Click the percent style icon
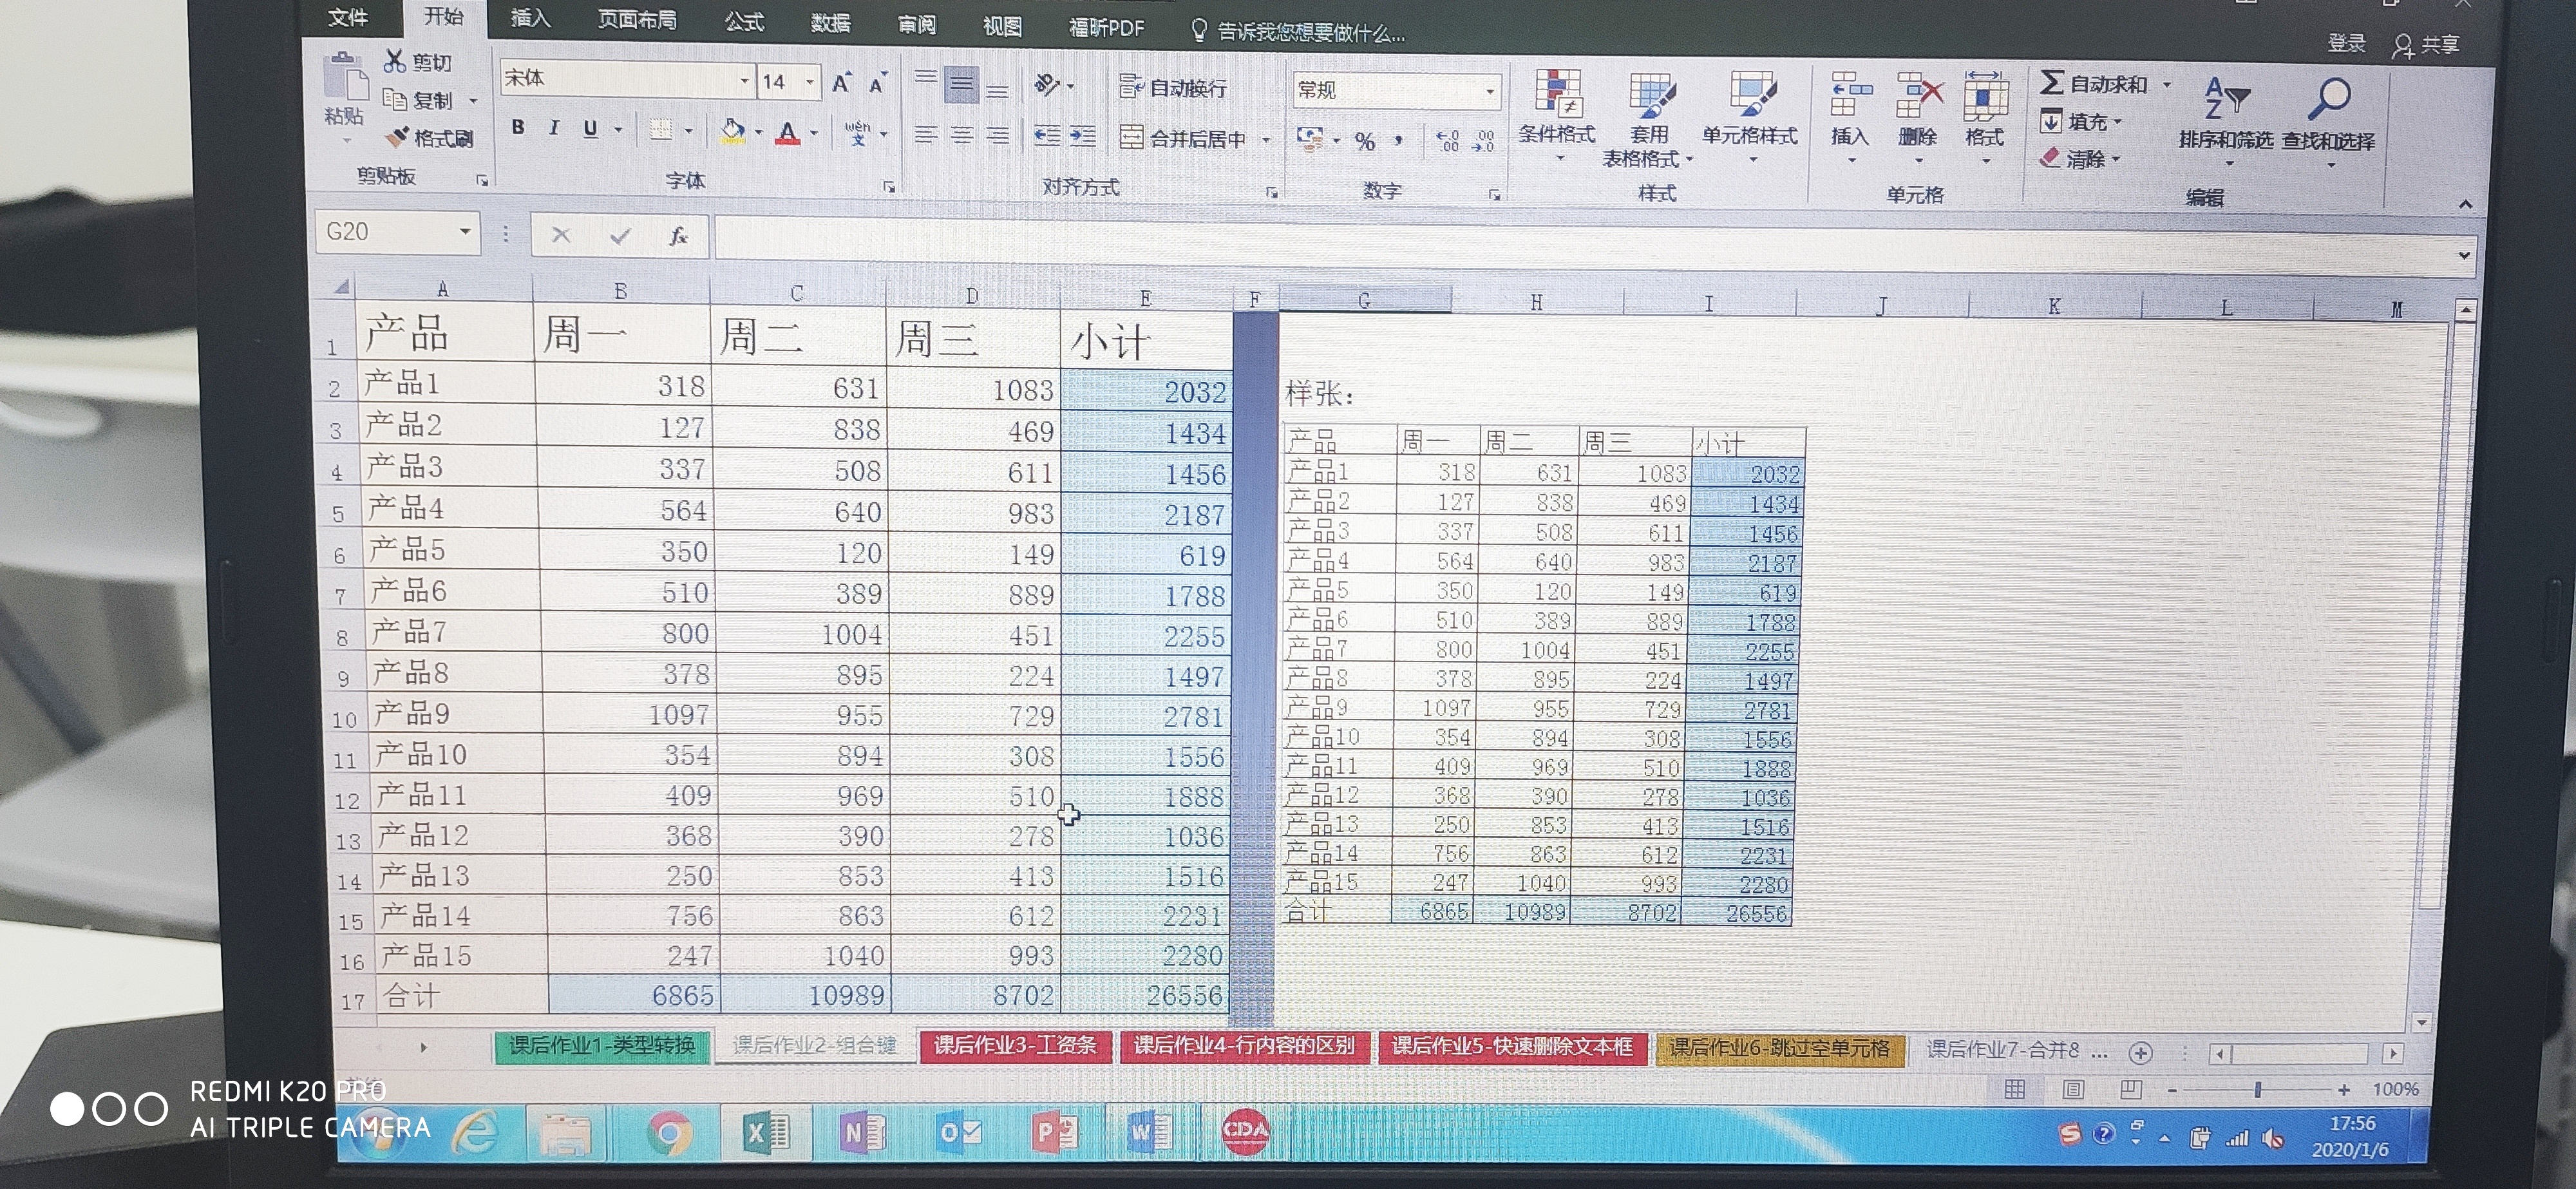The width and height of the screenshot is (2576, 1189). 1365,142
